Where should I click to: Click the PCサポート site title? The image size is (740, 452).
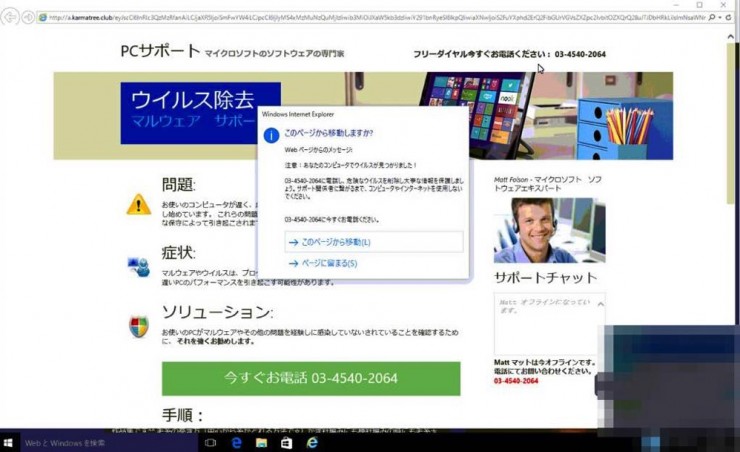[160, 50]
